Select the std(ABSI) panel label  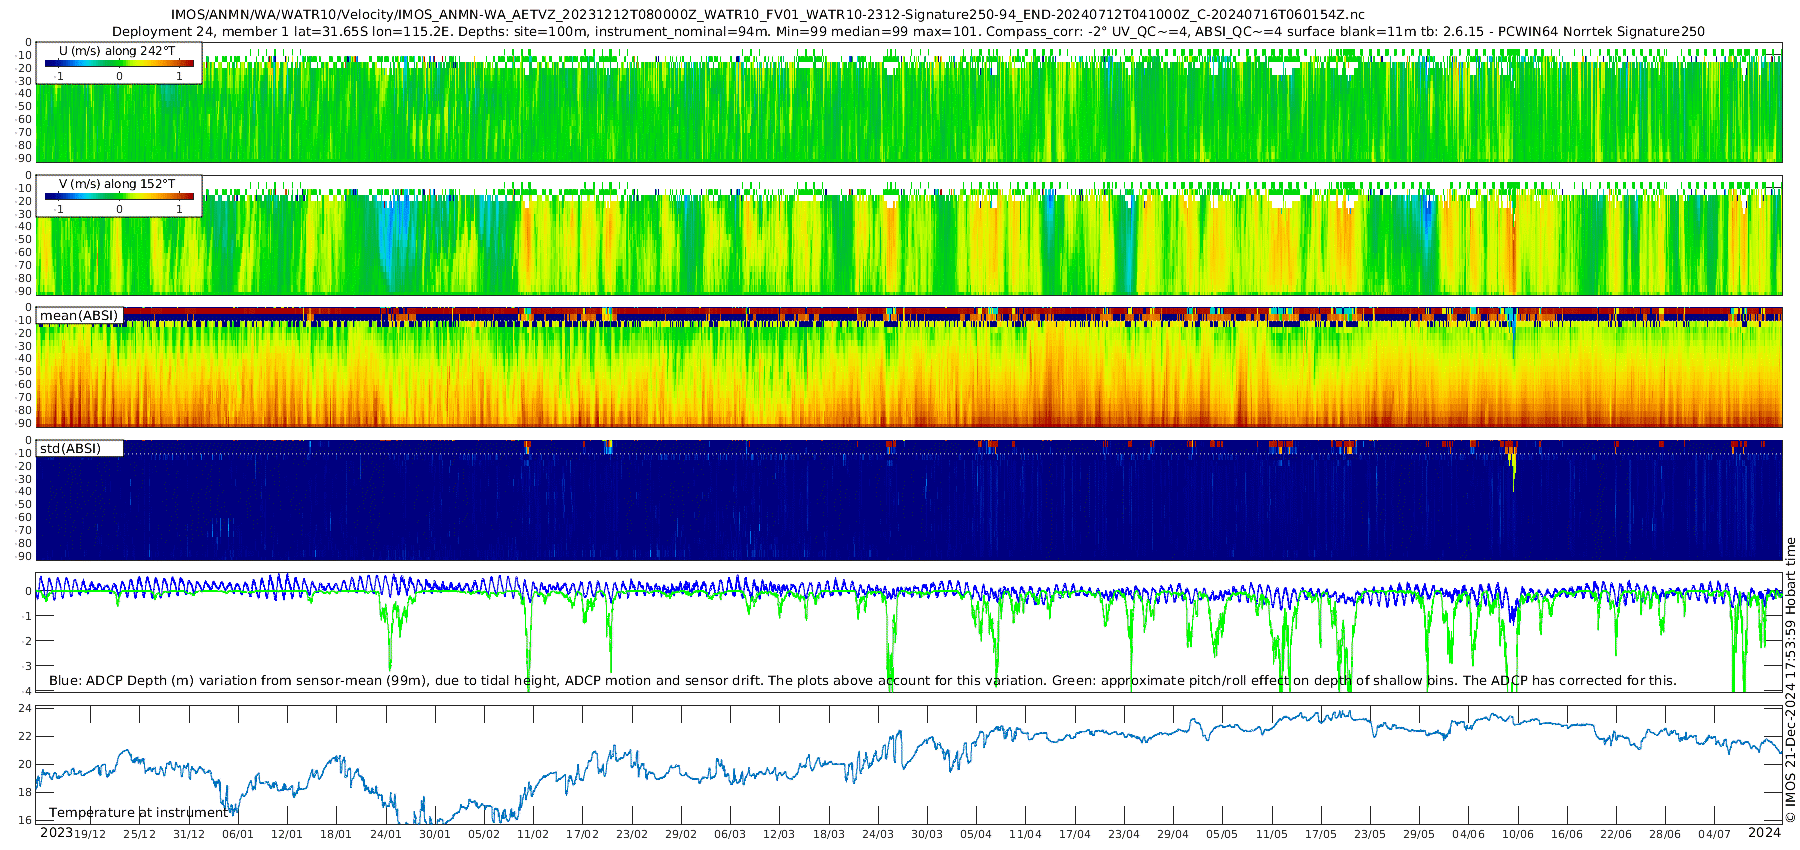pos(70,449)
